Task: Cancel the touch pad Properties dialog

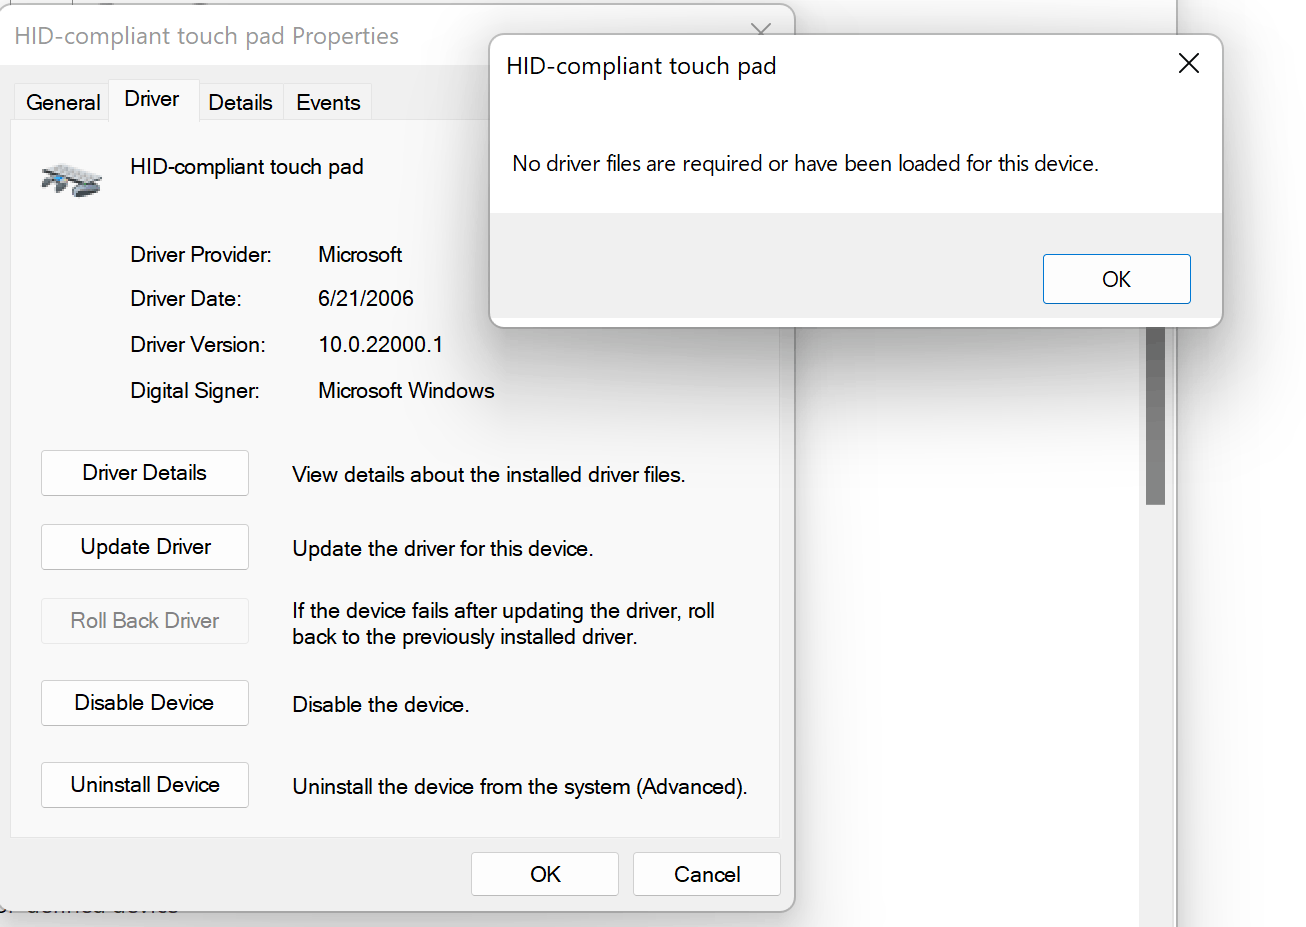Action: pos(706,873)
